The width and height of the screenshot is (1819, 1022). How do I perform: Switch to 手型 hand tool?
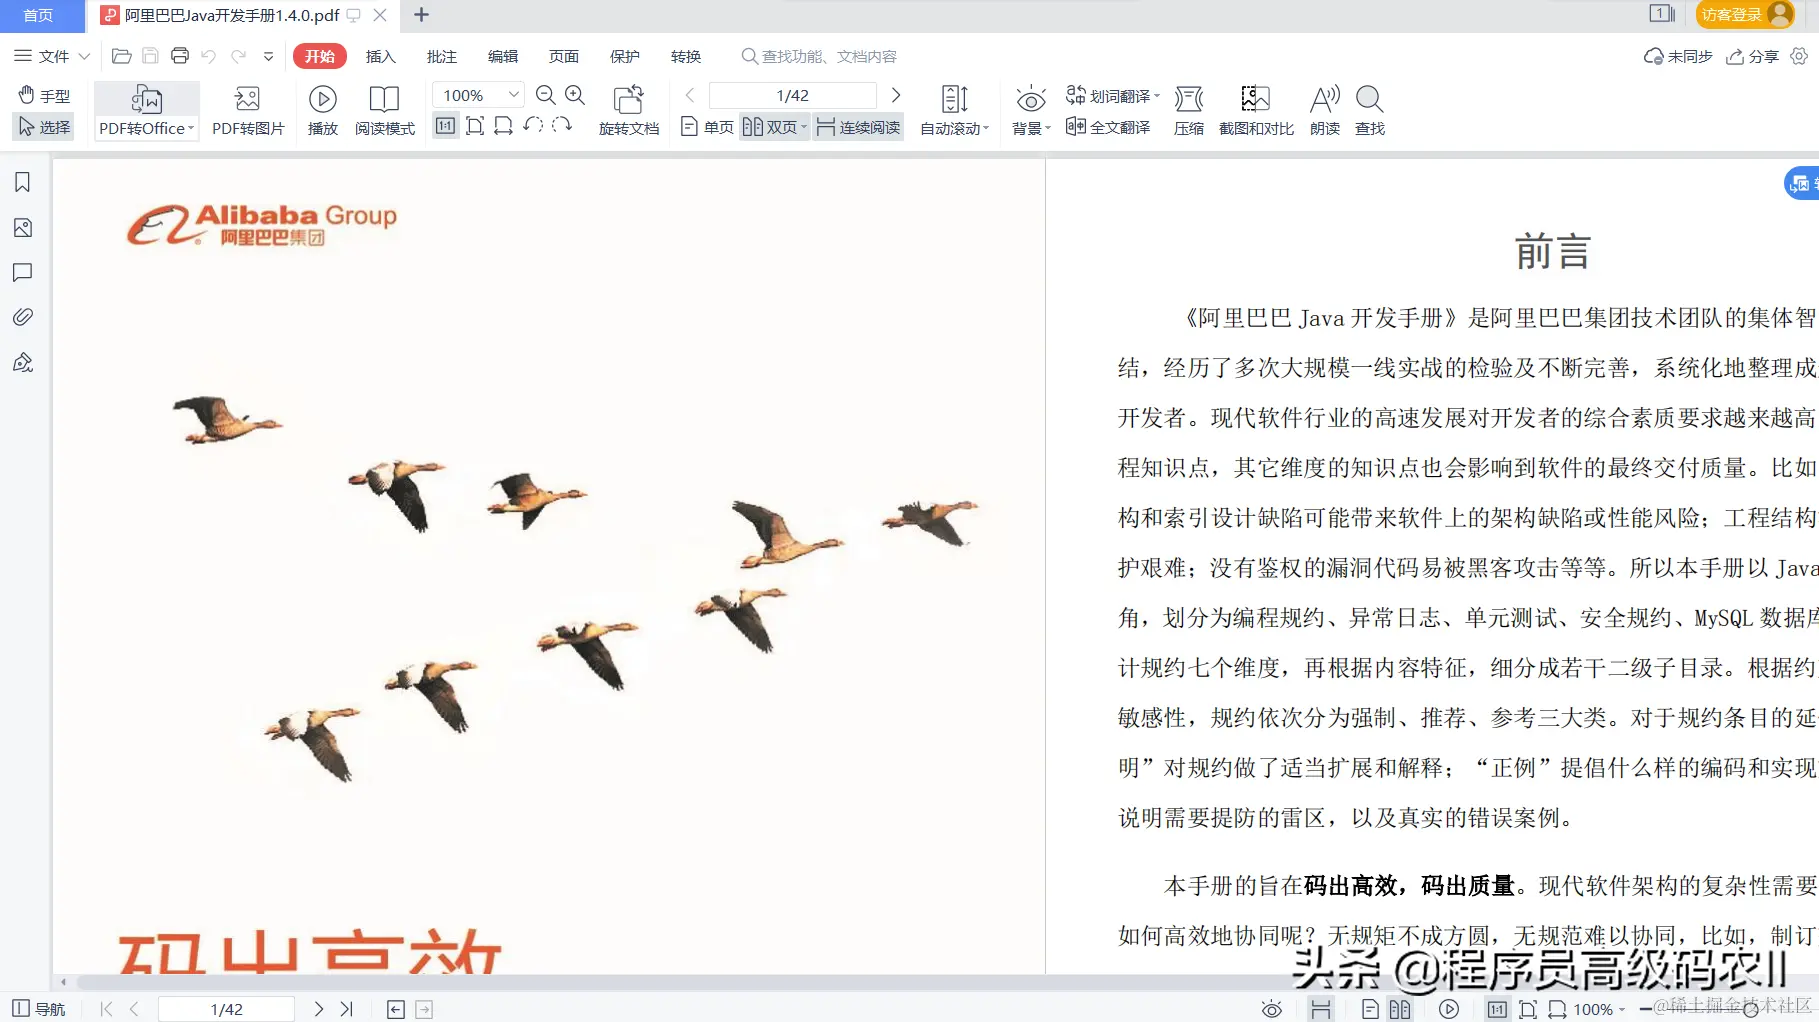pos(44,96)
